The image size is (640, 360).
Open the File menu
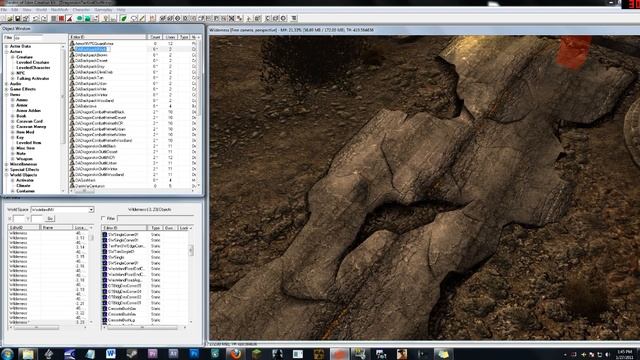[4, 10]
